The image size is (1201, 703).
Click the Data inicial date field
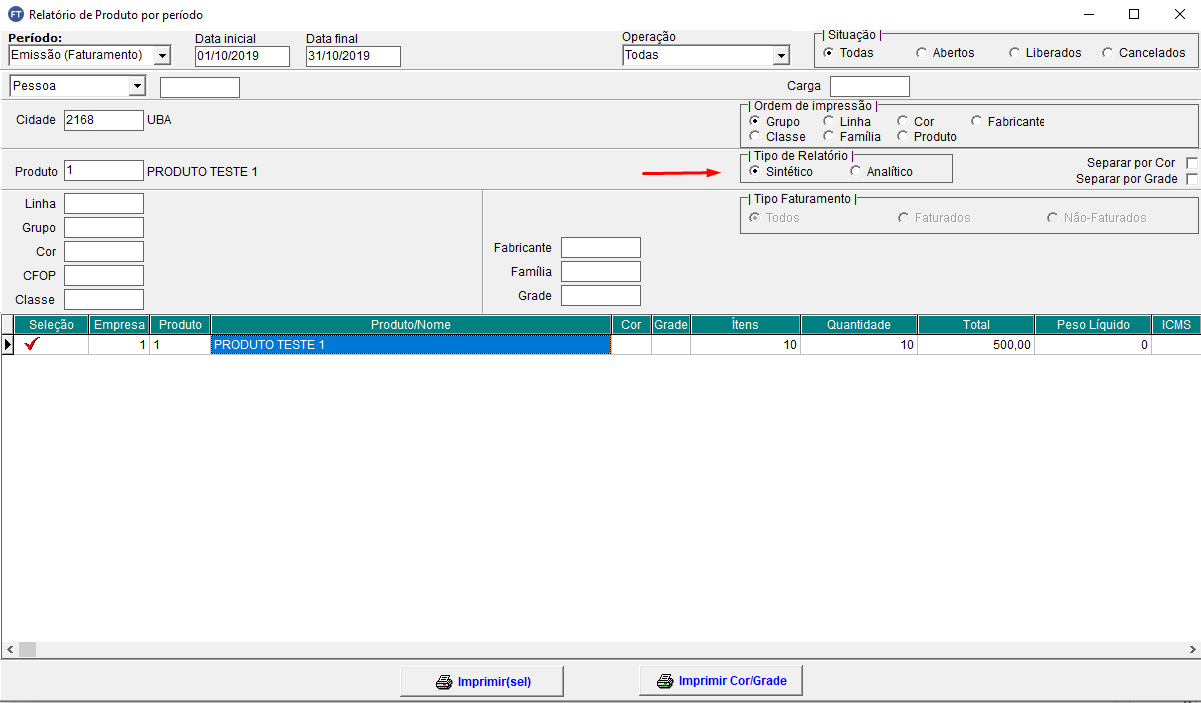coord(242,56)
